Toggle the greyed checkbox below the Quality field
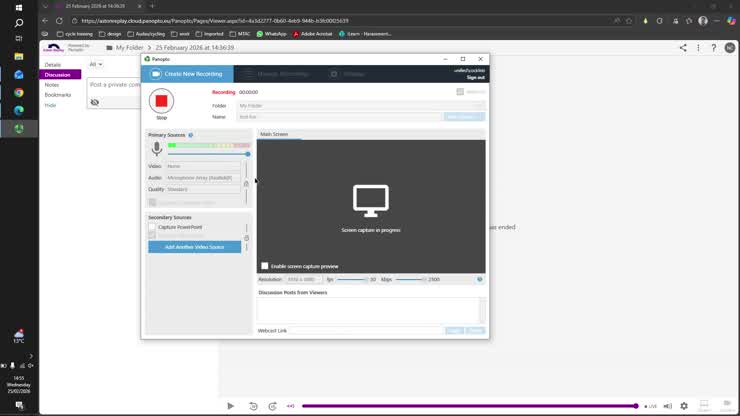740x416 pixels. [x=152, y=202]
